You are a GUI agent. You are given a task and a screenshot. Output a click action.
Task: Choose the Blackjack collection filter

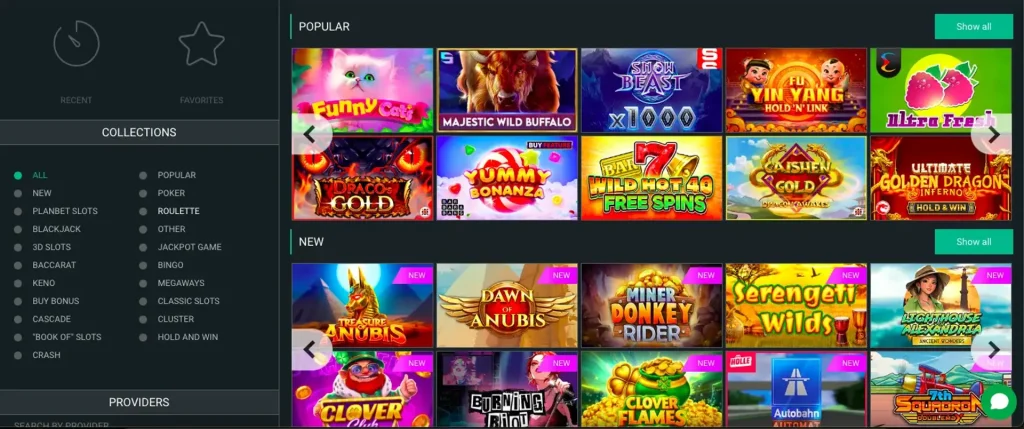click(x=47, y=229)
